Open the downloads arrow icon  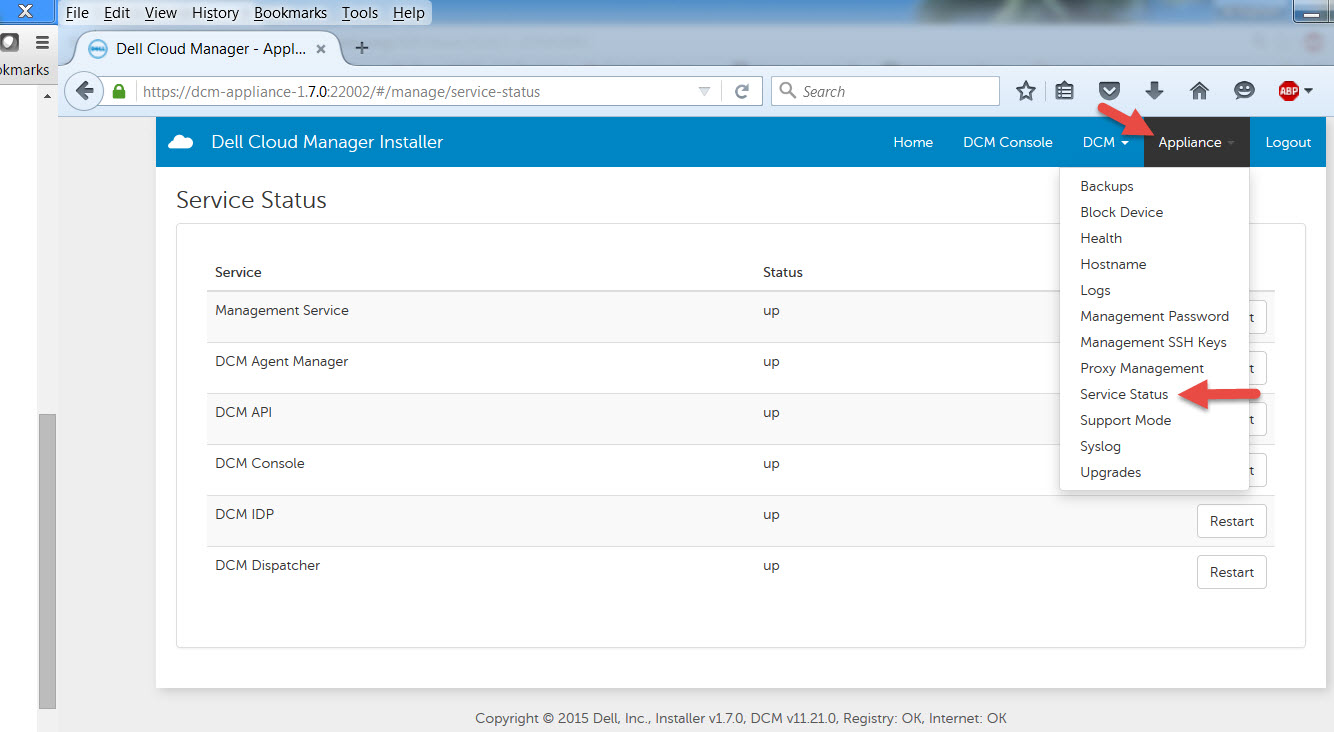click(x=1154, y=91)
